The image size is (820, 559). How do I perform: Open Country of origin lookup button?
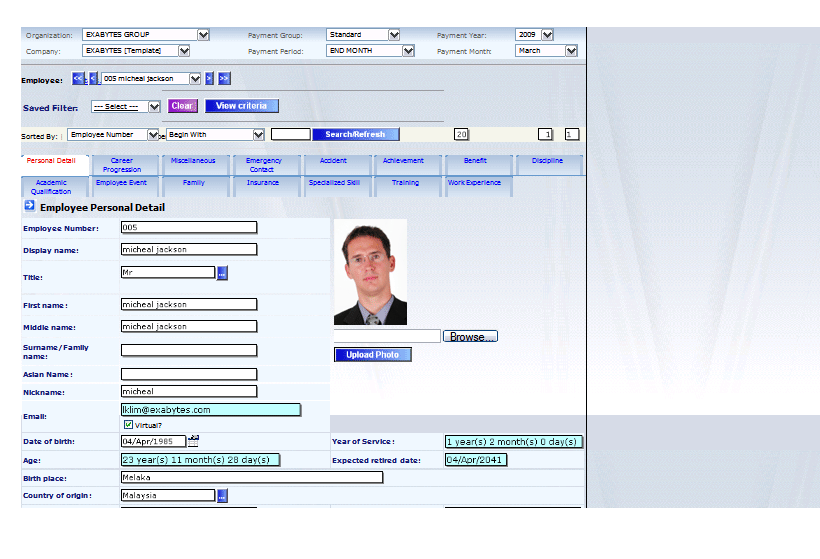(223, 495)
